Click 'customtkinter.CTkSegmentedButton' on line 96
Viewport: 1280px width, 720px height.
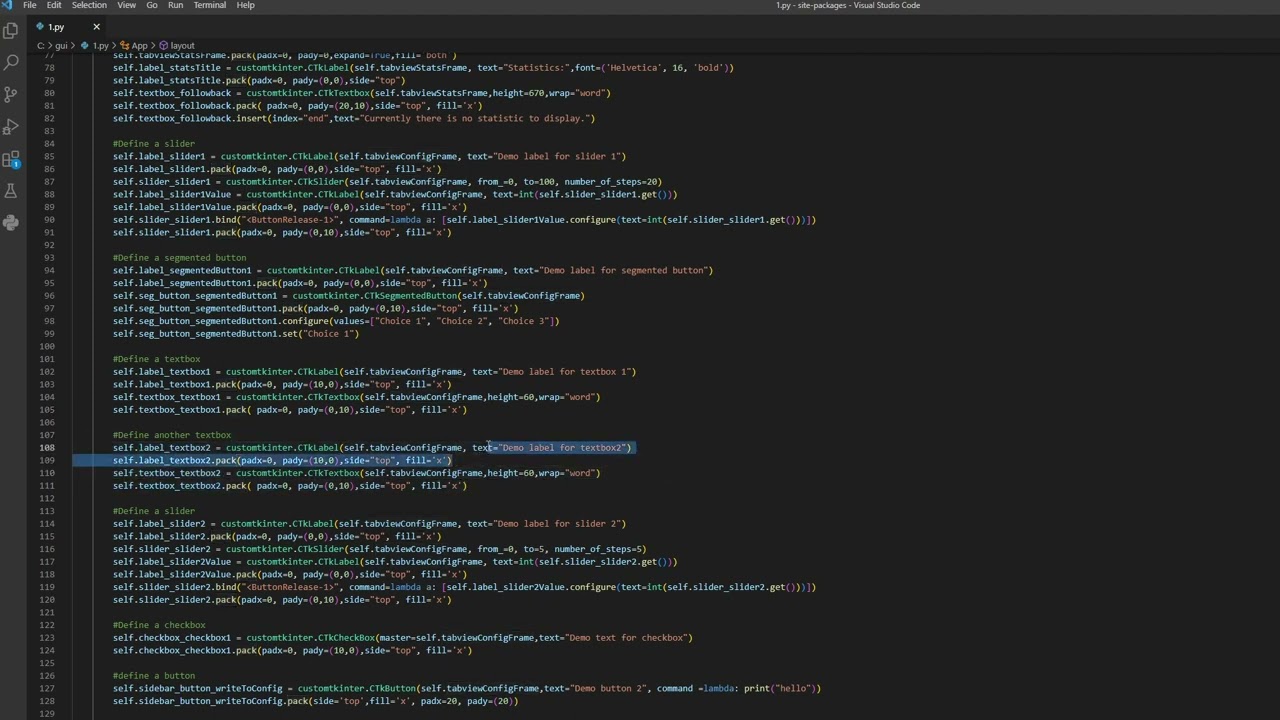pyautogui.click(x=374, y=295)
